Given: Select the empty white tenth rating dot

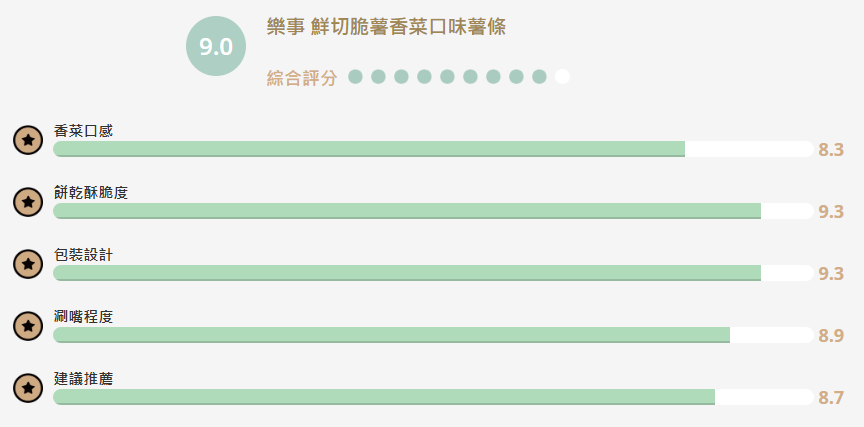Looking at the screenshot, I should 562,77.
